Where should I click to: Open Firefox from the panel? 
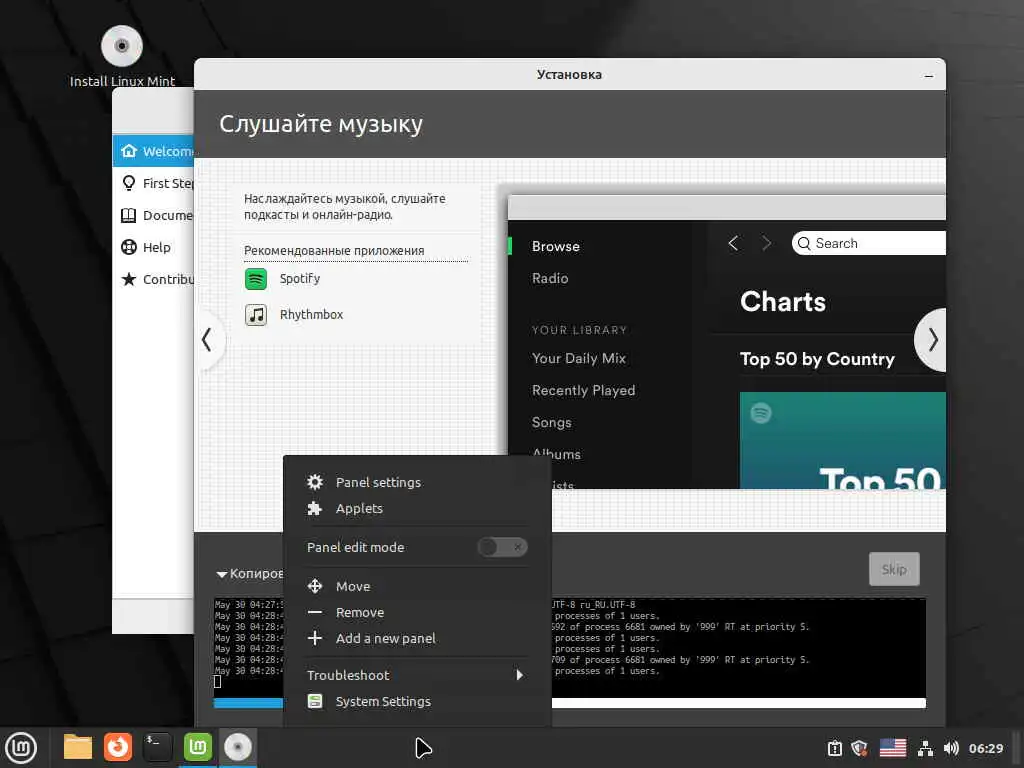pyautogui.click(x=118, y=747)
